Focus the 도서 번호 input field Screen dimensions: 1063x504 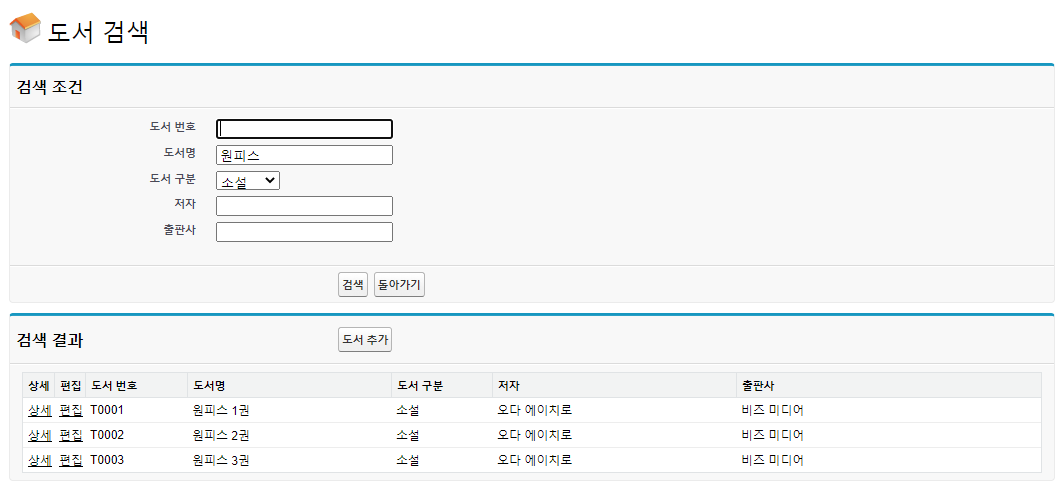tap(304, 129)
